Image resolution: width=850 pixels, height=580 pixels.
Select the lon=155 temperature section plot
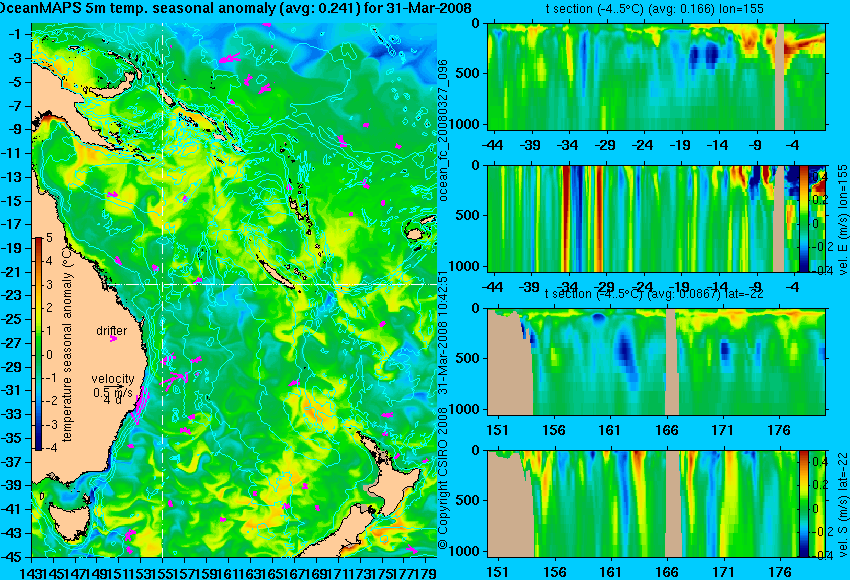pos(656,76)
